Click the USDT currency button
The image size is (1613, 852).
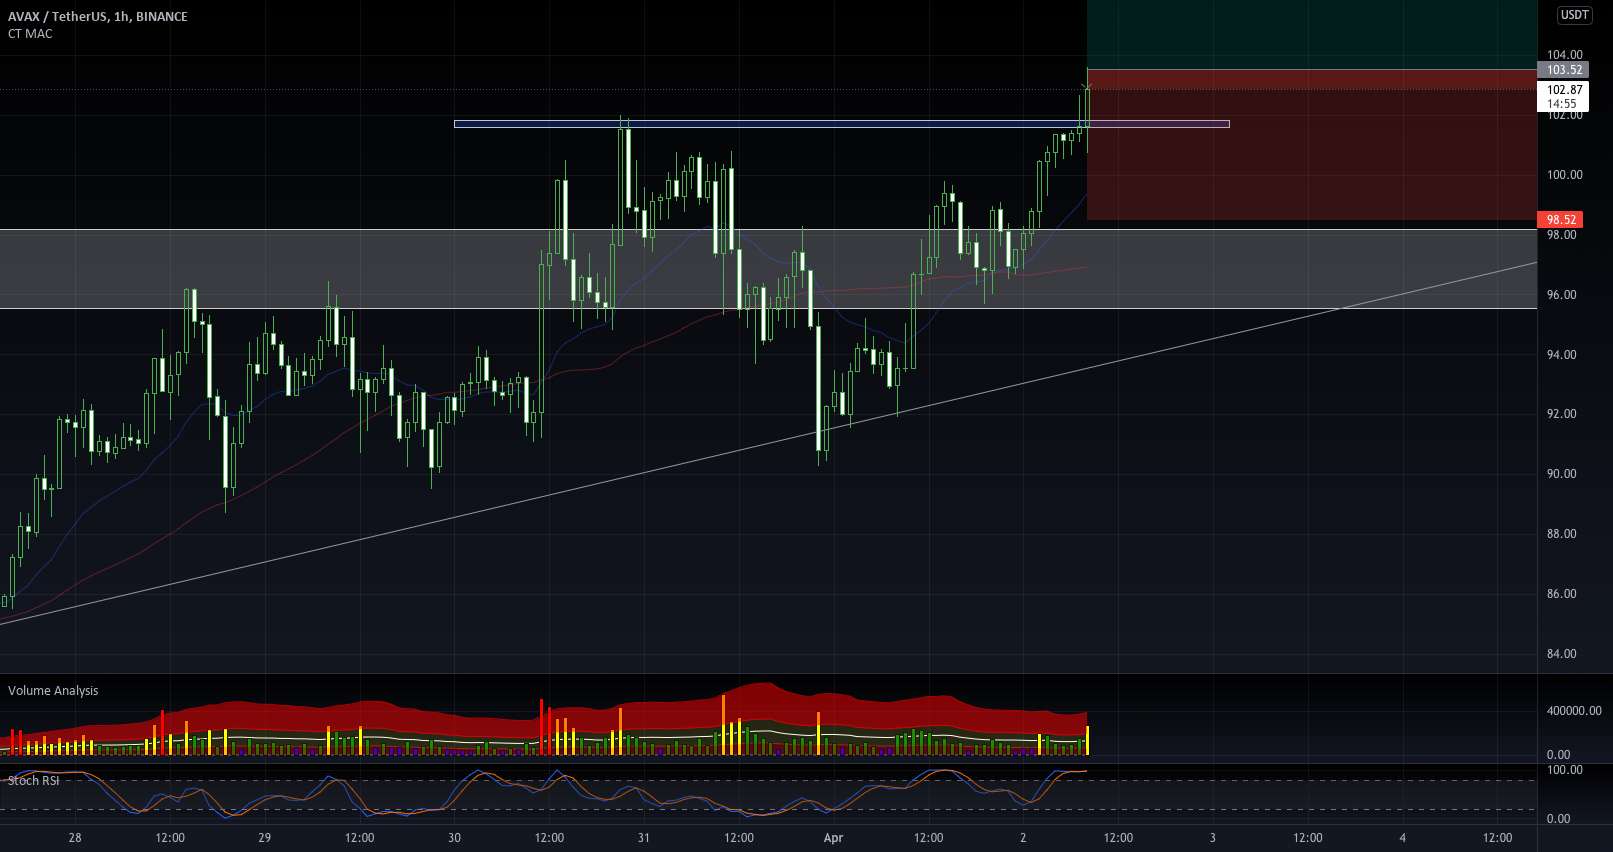tap(1575, 15)
